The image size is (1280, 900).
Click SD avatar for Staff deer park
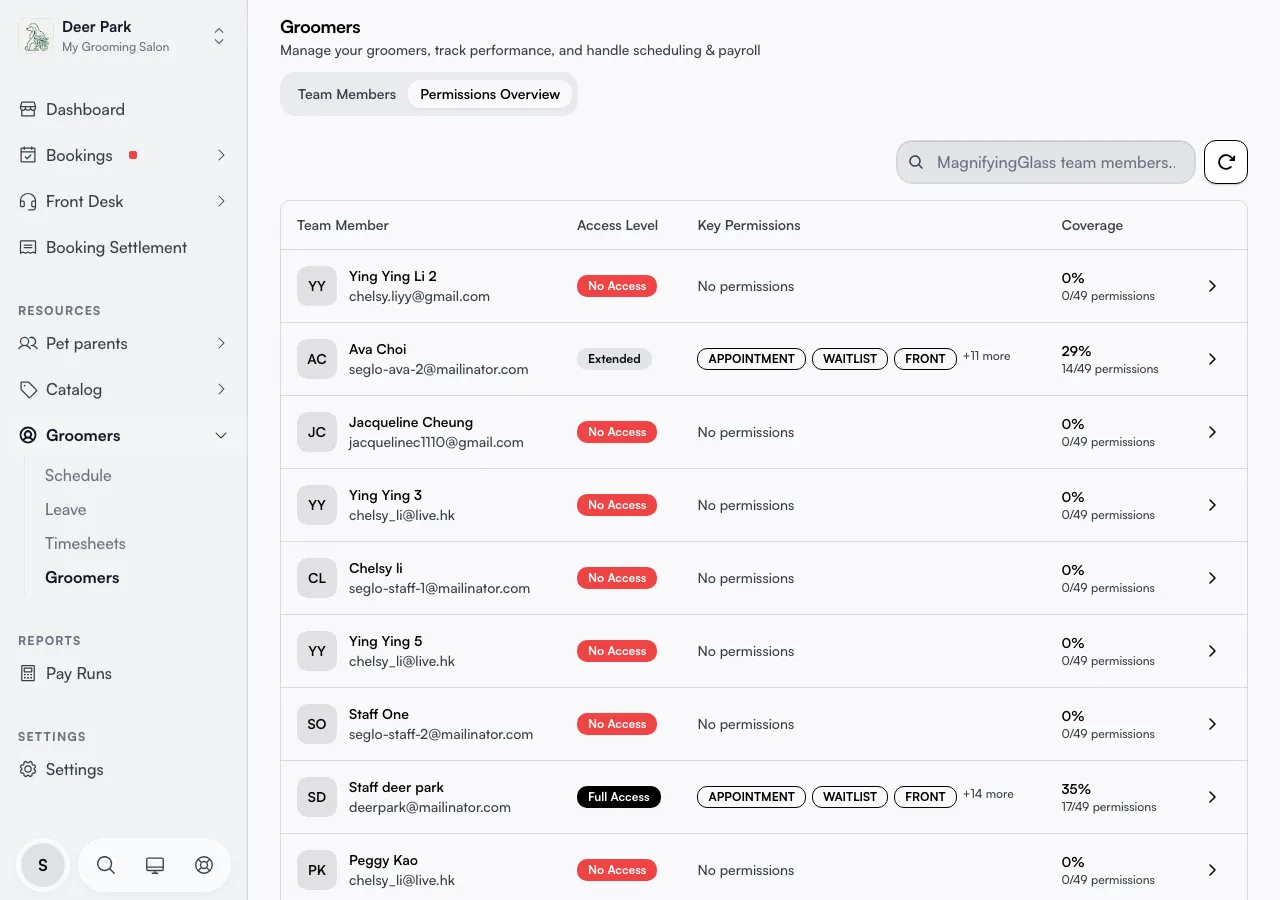[x=317, y=797]
